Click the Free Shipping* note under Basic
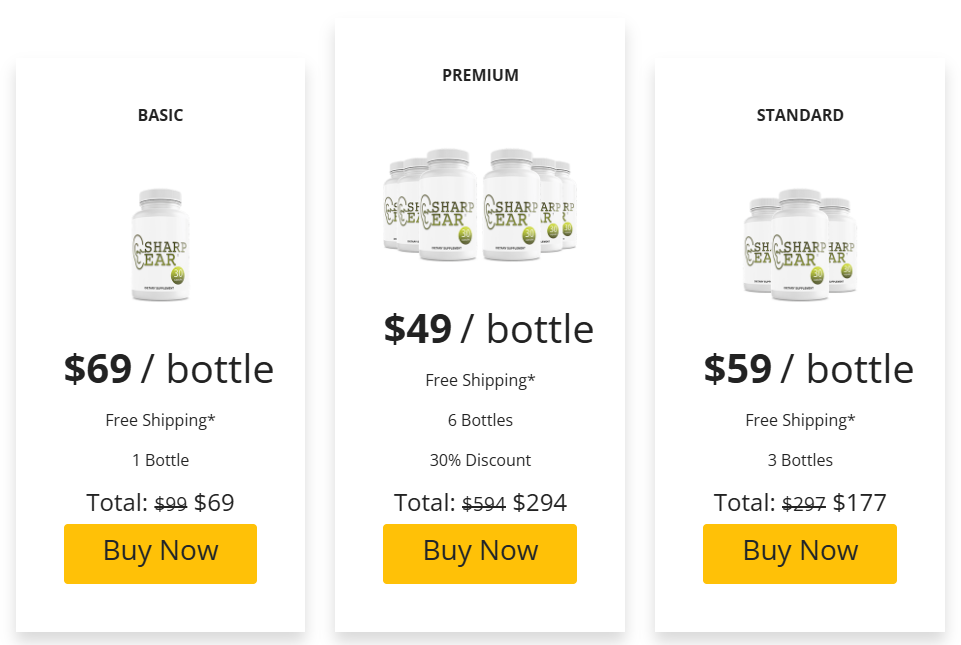The height and width of the screenshot is (645, 961). tap(160, 420)
